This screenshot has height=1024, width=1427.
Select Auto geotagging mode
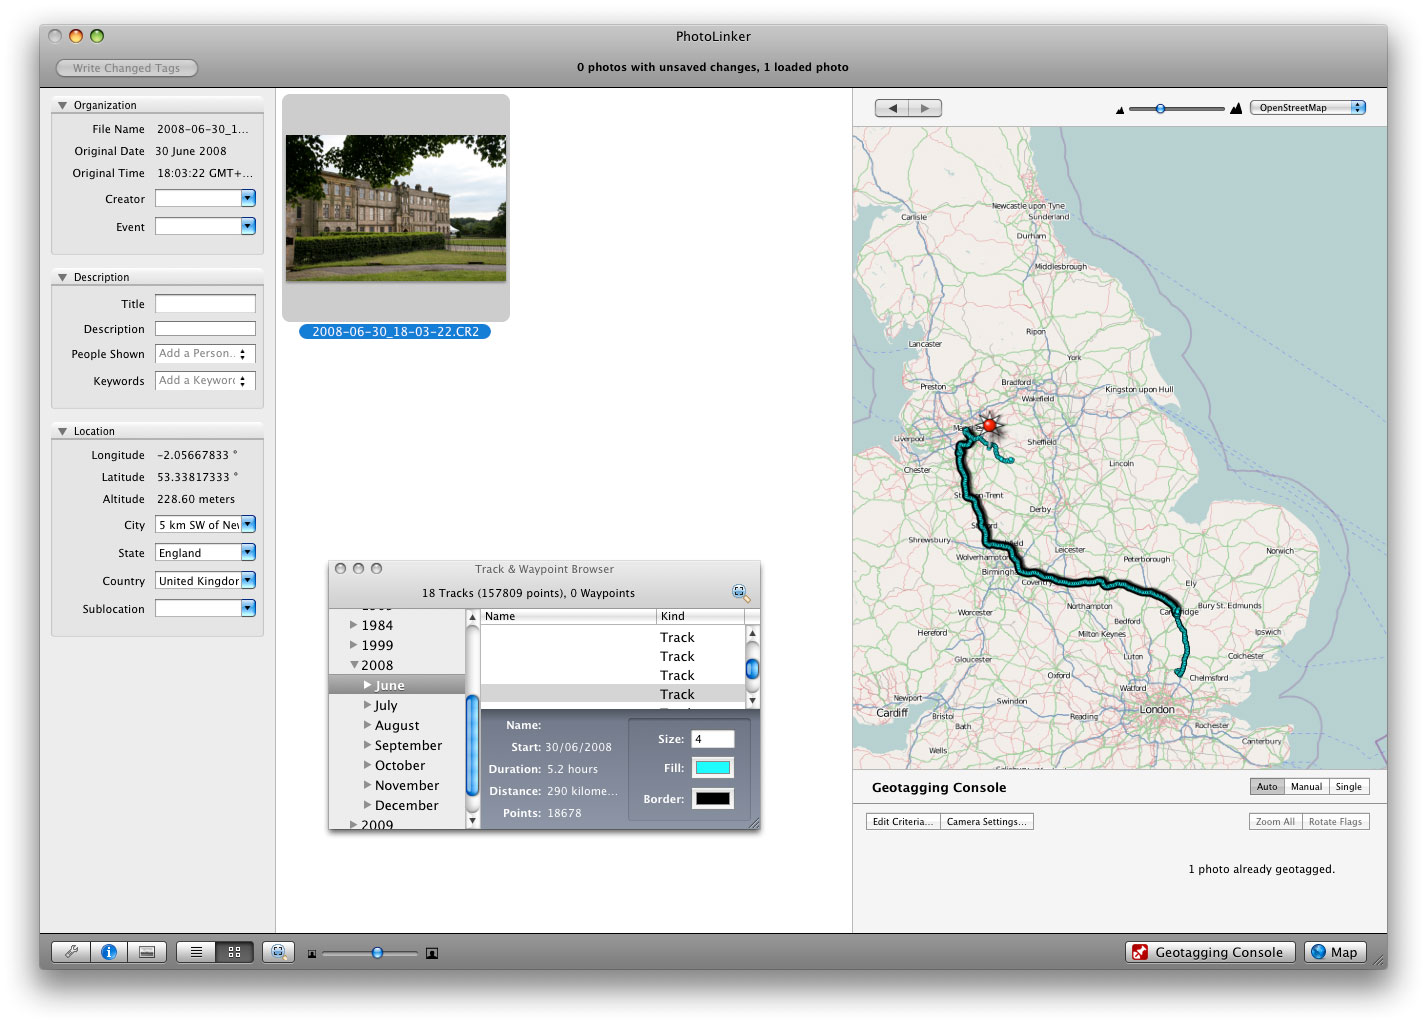pos(1267,787)
